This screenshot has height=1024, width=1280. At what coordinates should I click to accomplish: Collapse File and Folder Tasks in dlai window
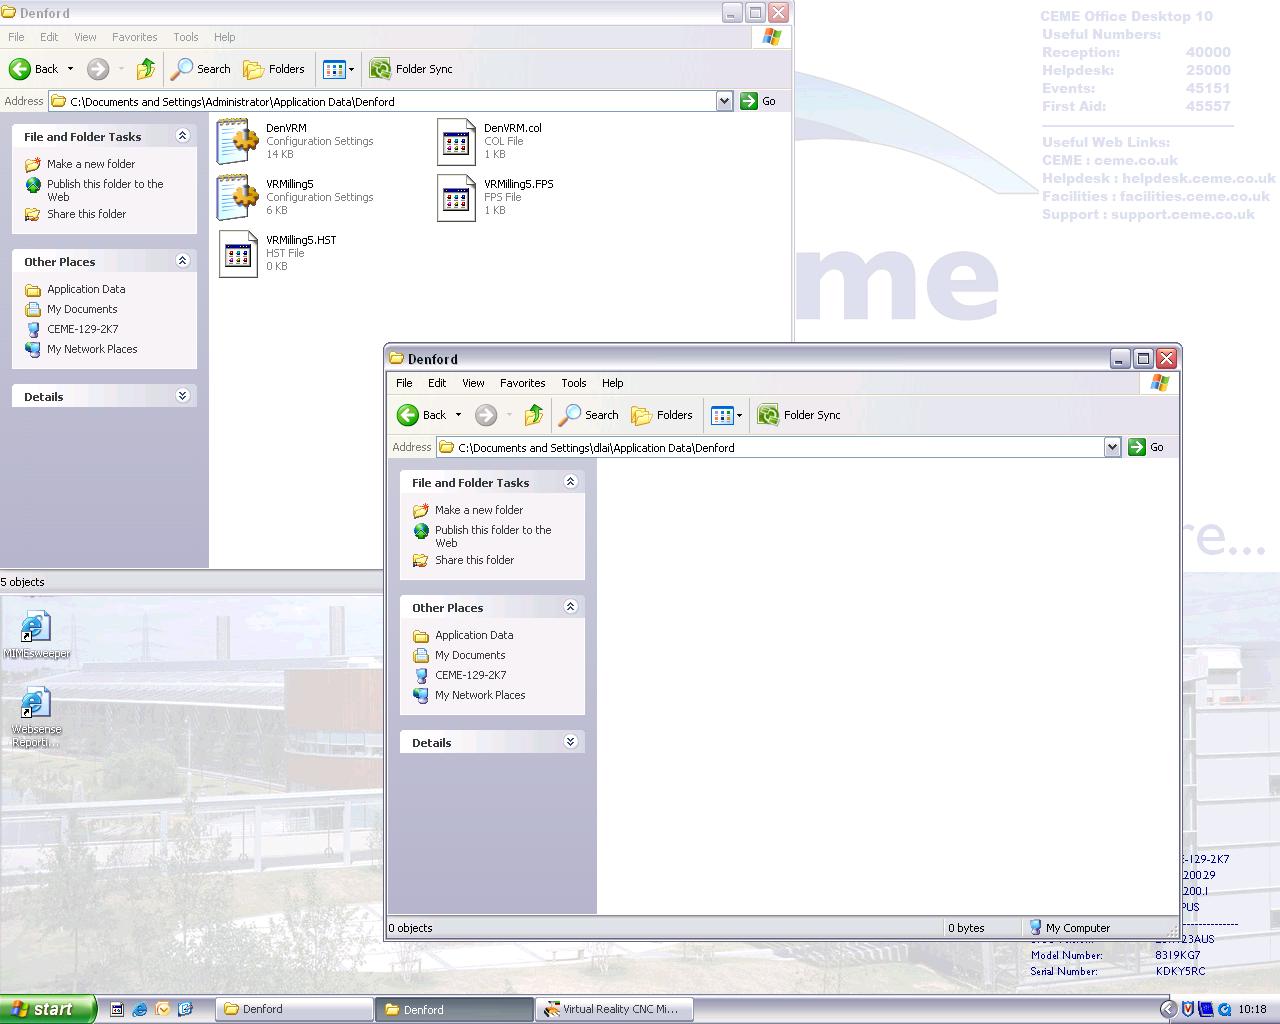571,482
